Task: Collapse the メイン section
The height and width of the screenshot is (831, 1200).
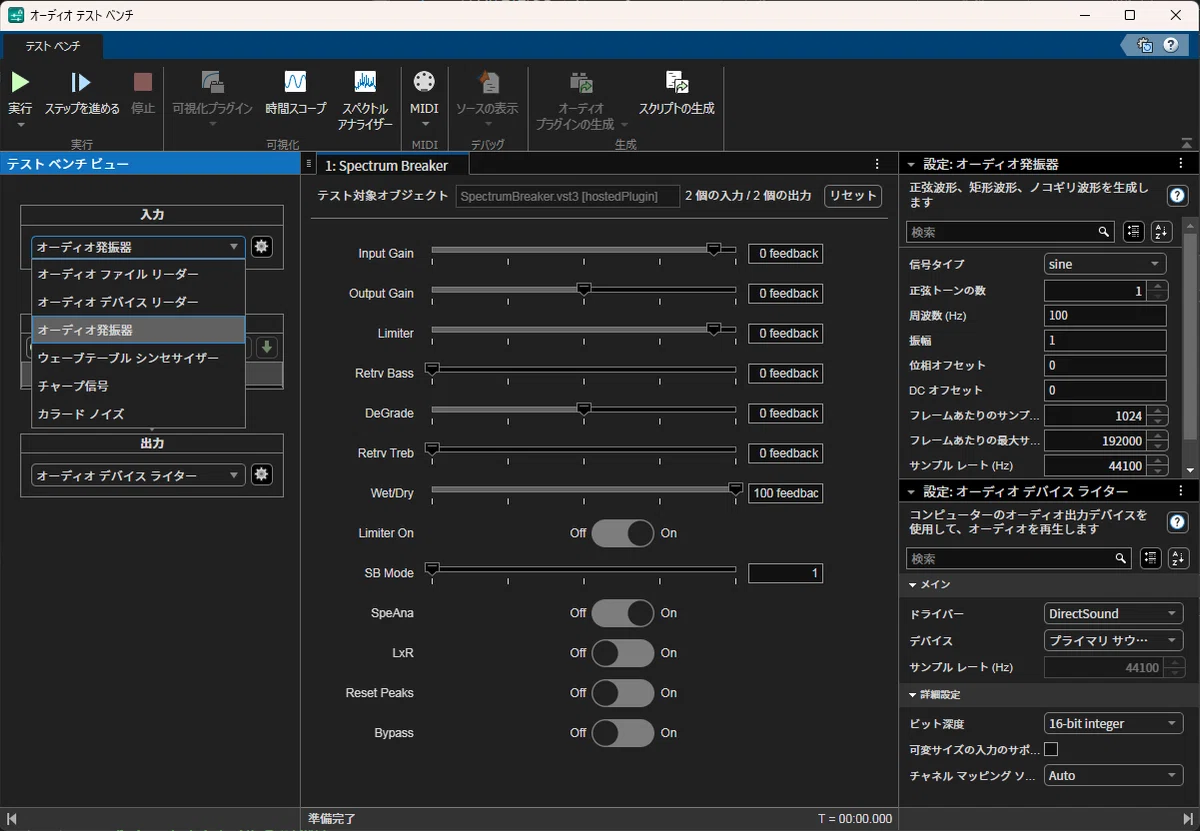Action: 913,584
